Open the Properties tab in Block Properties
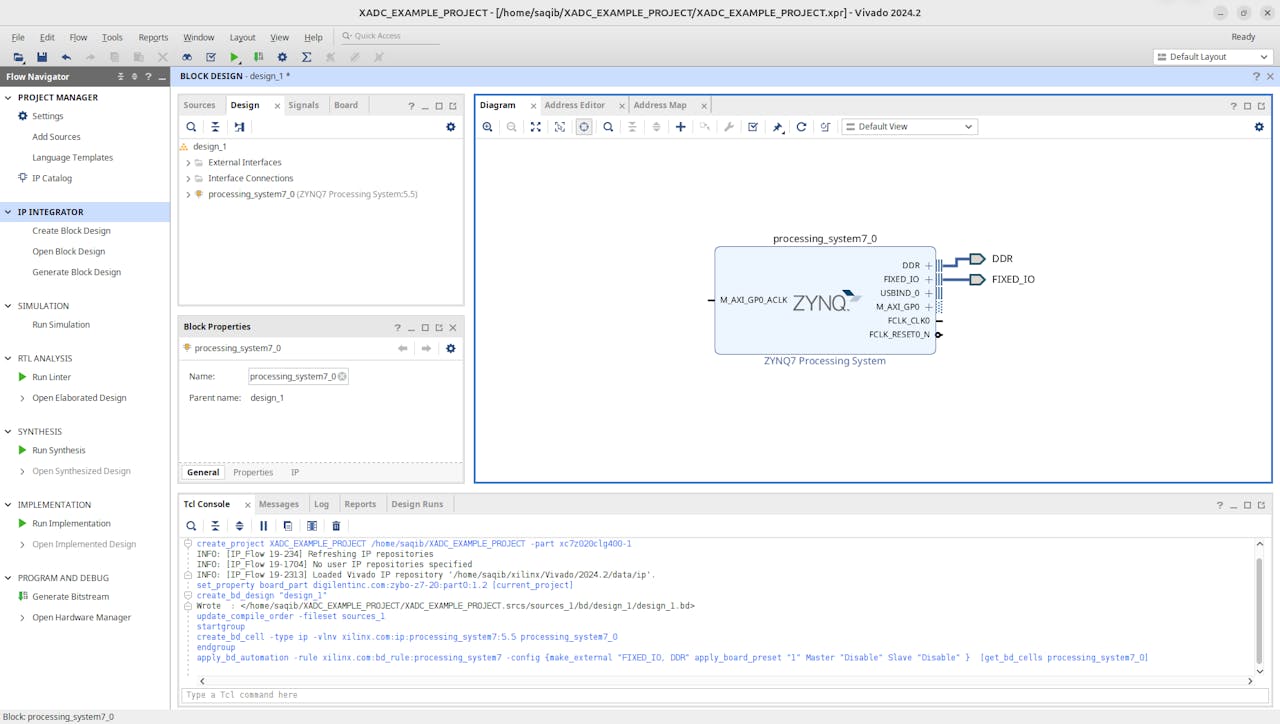The height and width of the screenshot is (724, 1280). pyautogui.click(x=253, y=472)
